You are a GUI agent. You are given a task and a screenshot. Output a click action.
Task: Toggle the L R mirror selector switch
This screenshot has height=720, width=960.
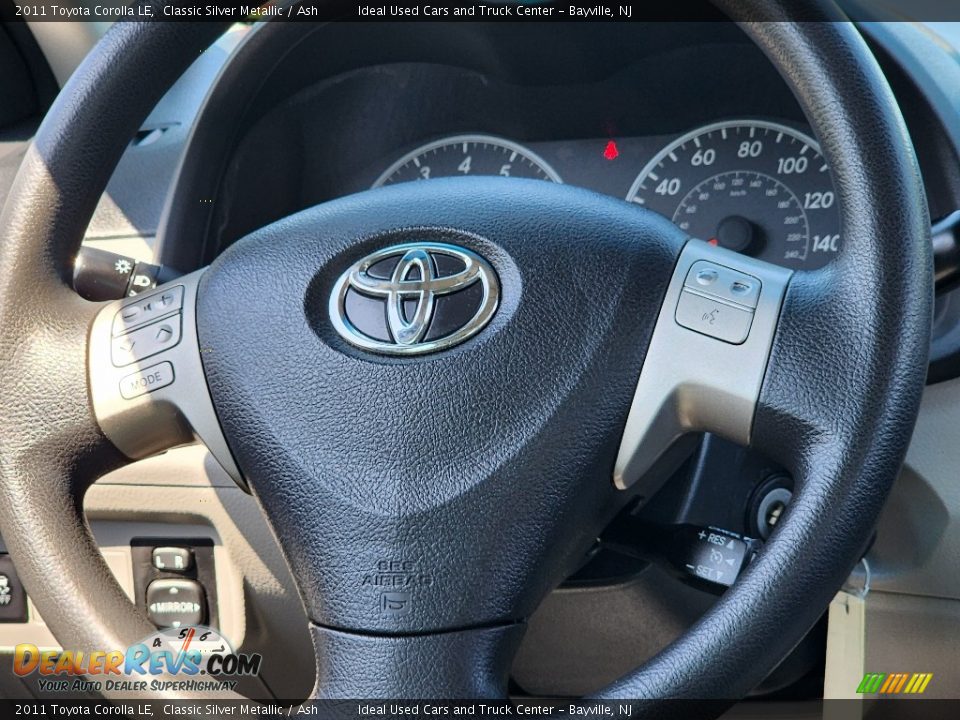[x=172, y=559]
